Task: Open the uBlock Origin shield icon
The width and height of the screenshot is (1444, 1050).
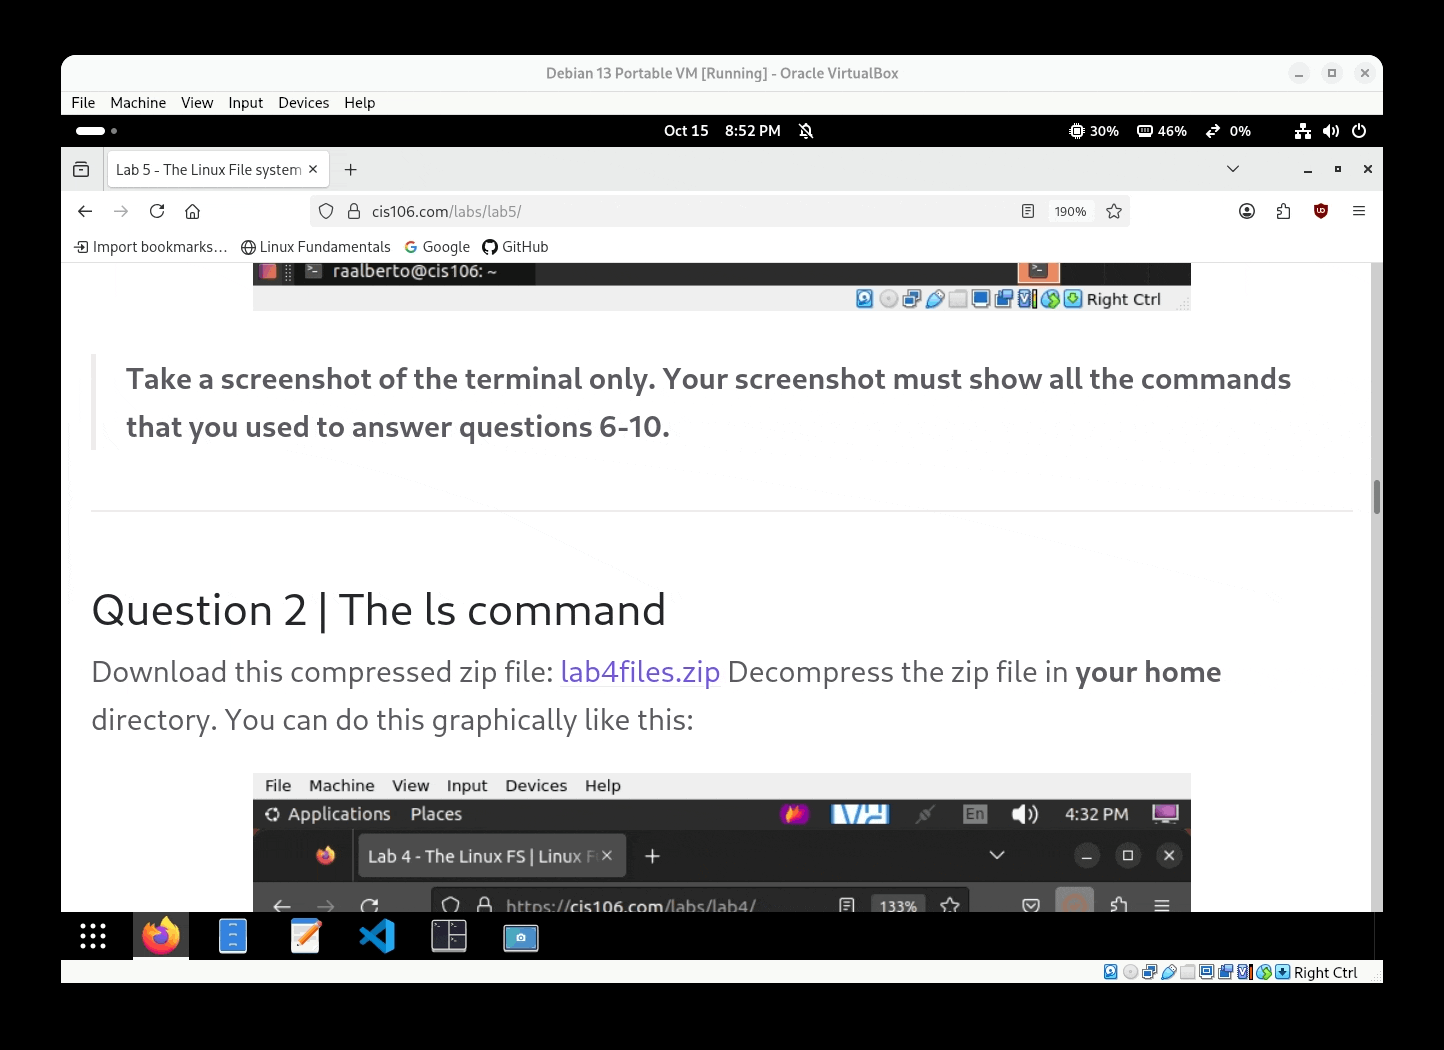Action: [1321, 211]
